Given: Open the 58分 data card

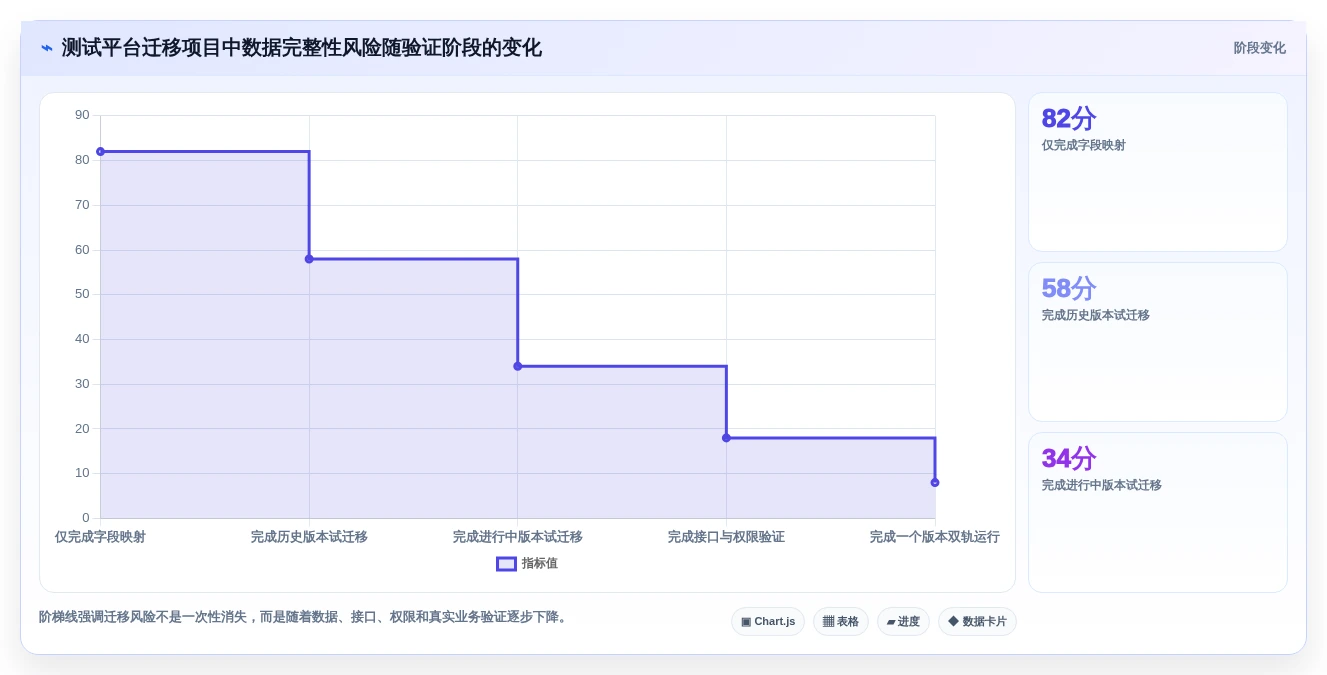Looking at the screenshot, I should tap(1158, 342).
